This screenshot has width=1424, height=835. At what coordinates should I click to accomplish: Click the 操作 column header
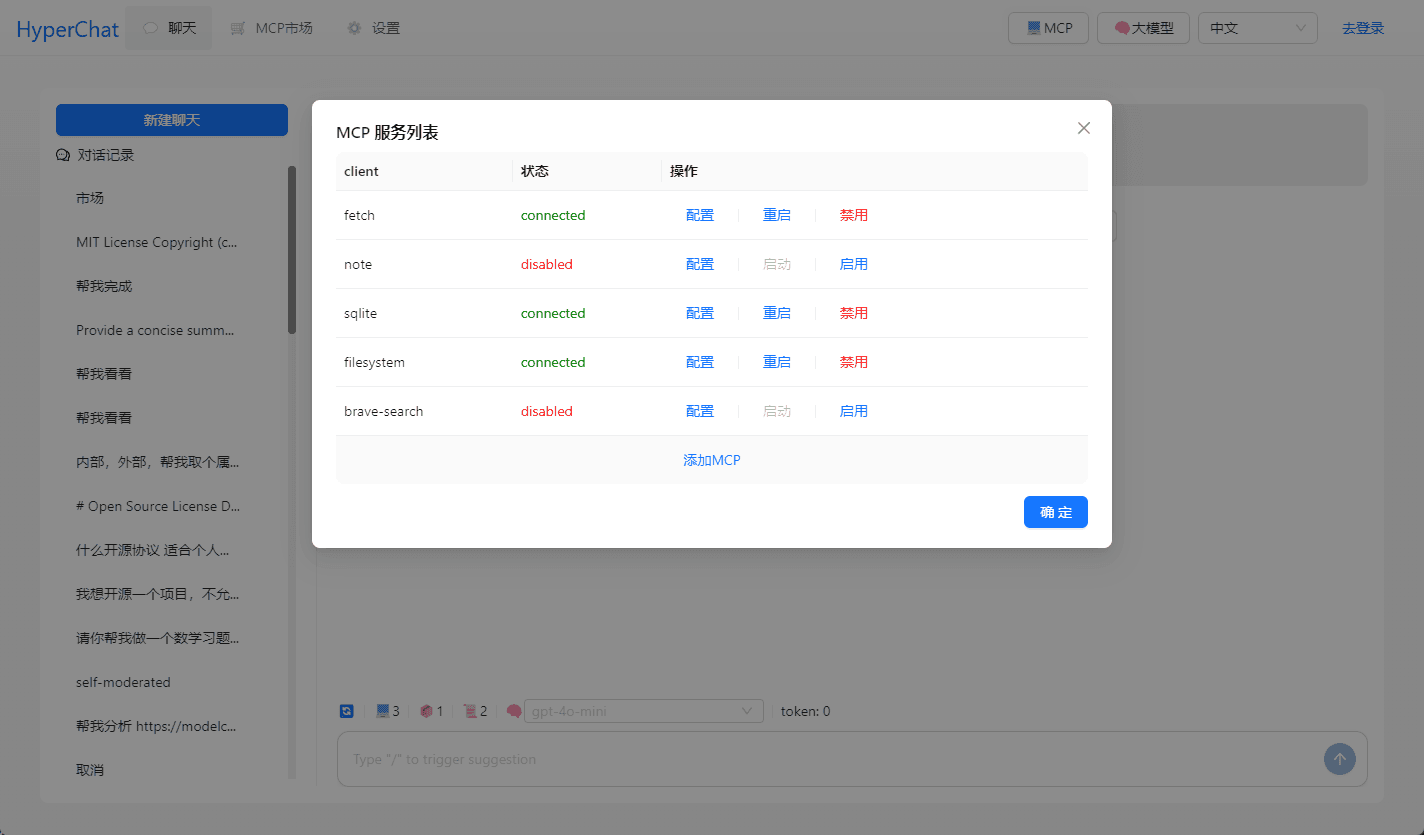875,171
